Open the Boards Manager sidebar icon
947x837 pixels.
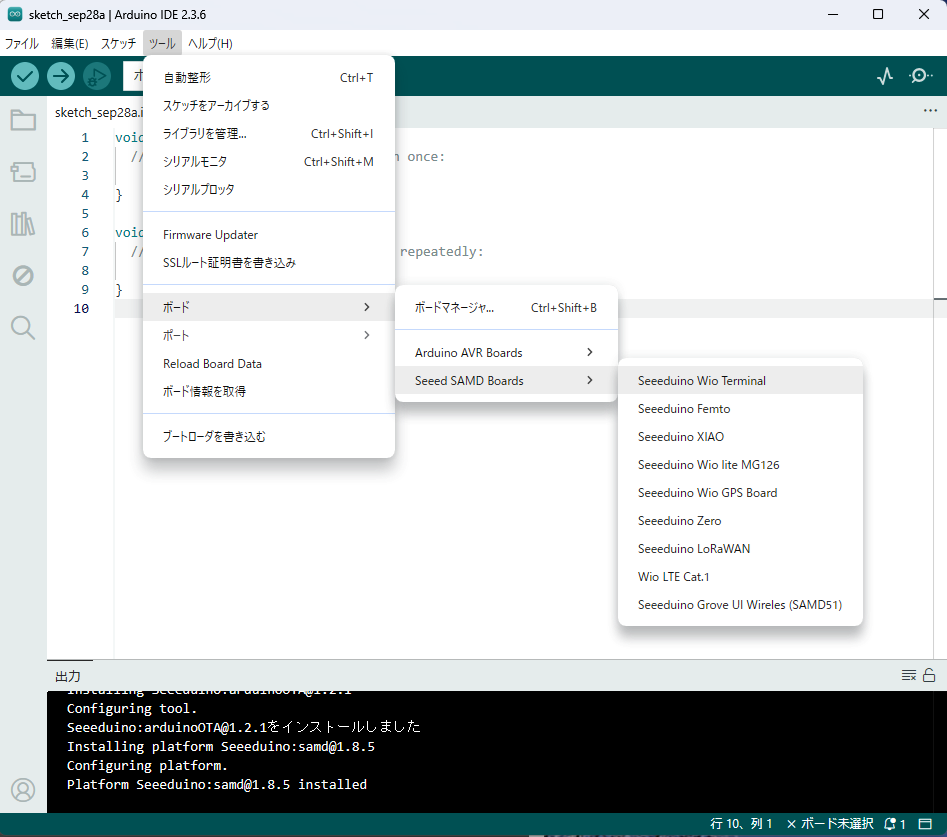click(x=23, y=173)
